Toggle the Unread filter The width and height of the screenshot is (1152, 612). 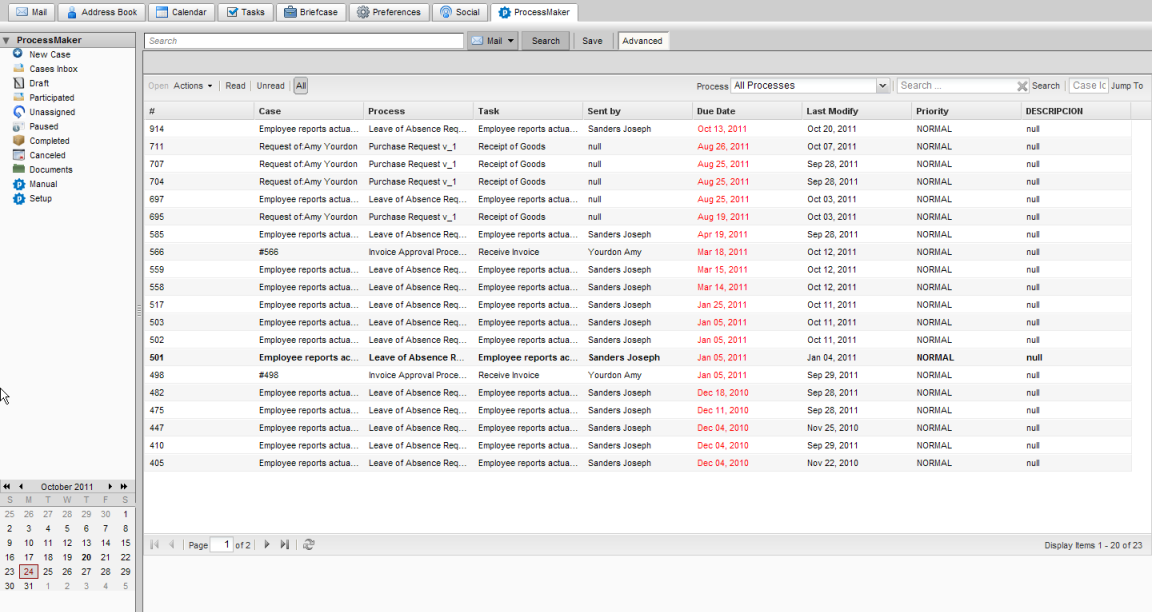270,86
